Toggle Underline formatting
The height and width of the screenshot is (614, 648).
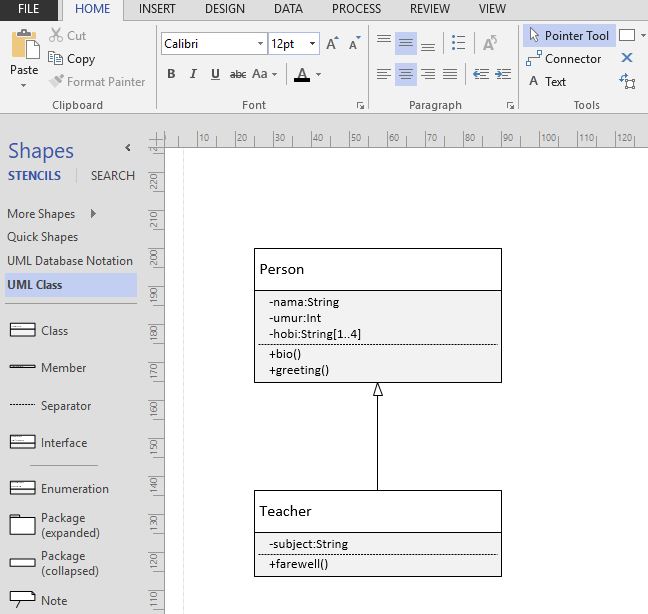[215, 74]
